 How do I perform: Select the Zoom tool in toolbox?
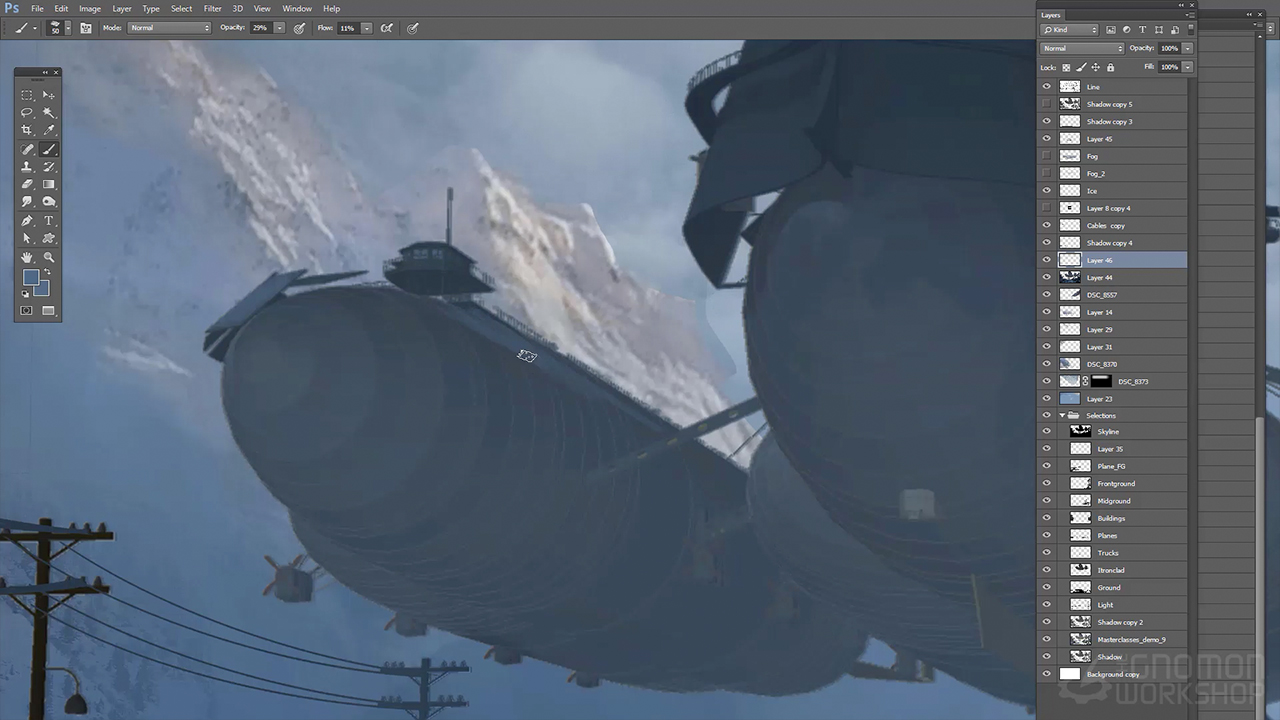point(49,257)
